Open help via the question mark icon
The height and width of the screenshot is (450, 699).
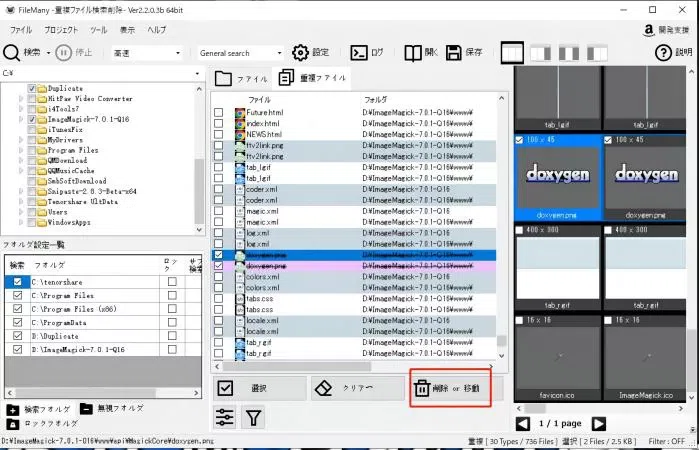(663, 53)
